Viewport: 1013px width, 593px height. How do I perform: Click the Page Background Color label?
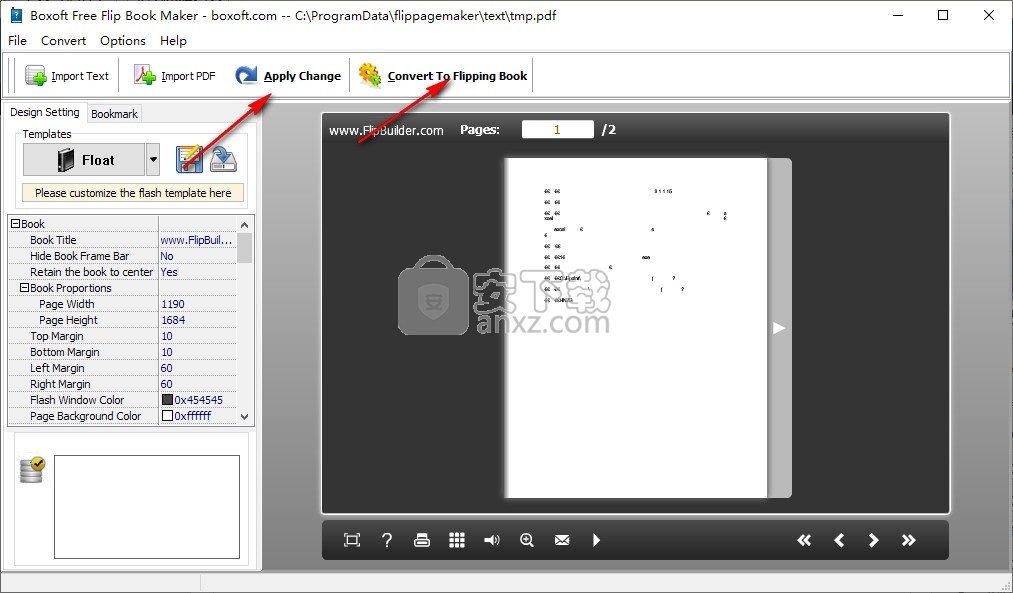coord(85,416)
